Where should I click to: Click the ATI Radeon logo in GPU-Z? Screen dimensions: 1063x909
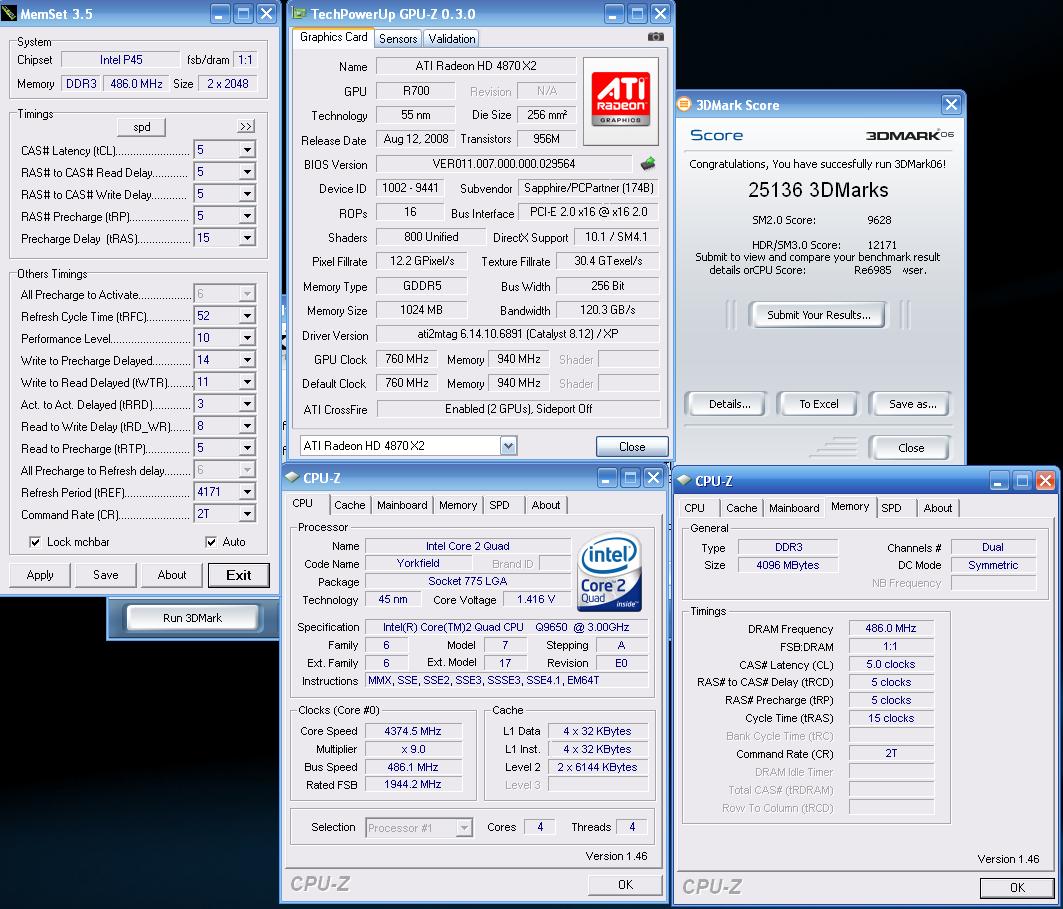[x=620, y=100]
